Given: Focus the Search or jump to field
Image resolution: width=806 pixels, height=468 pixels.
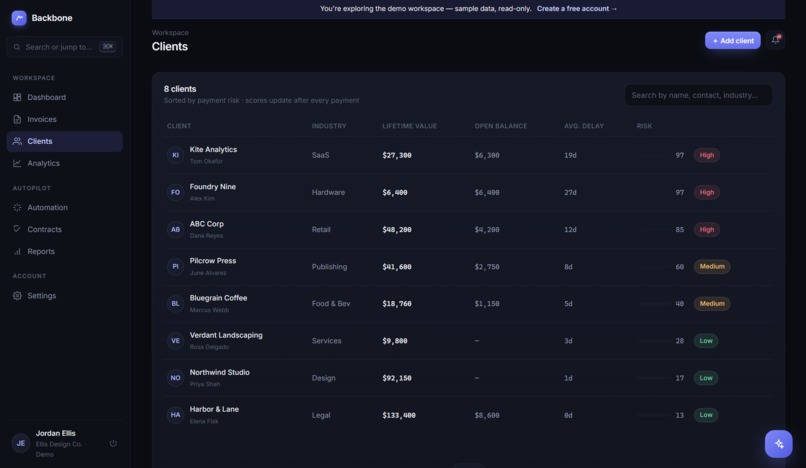Looking at the screenshot, I should click(64, 47).
